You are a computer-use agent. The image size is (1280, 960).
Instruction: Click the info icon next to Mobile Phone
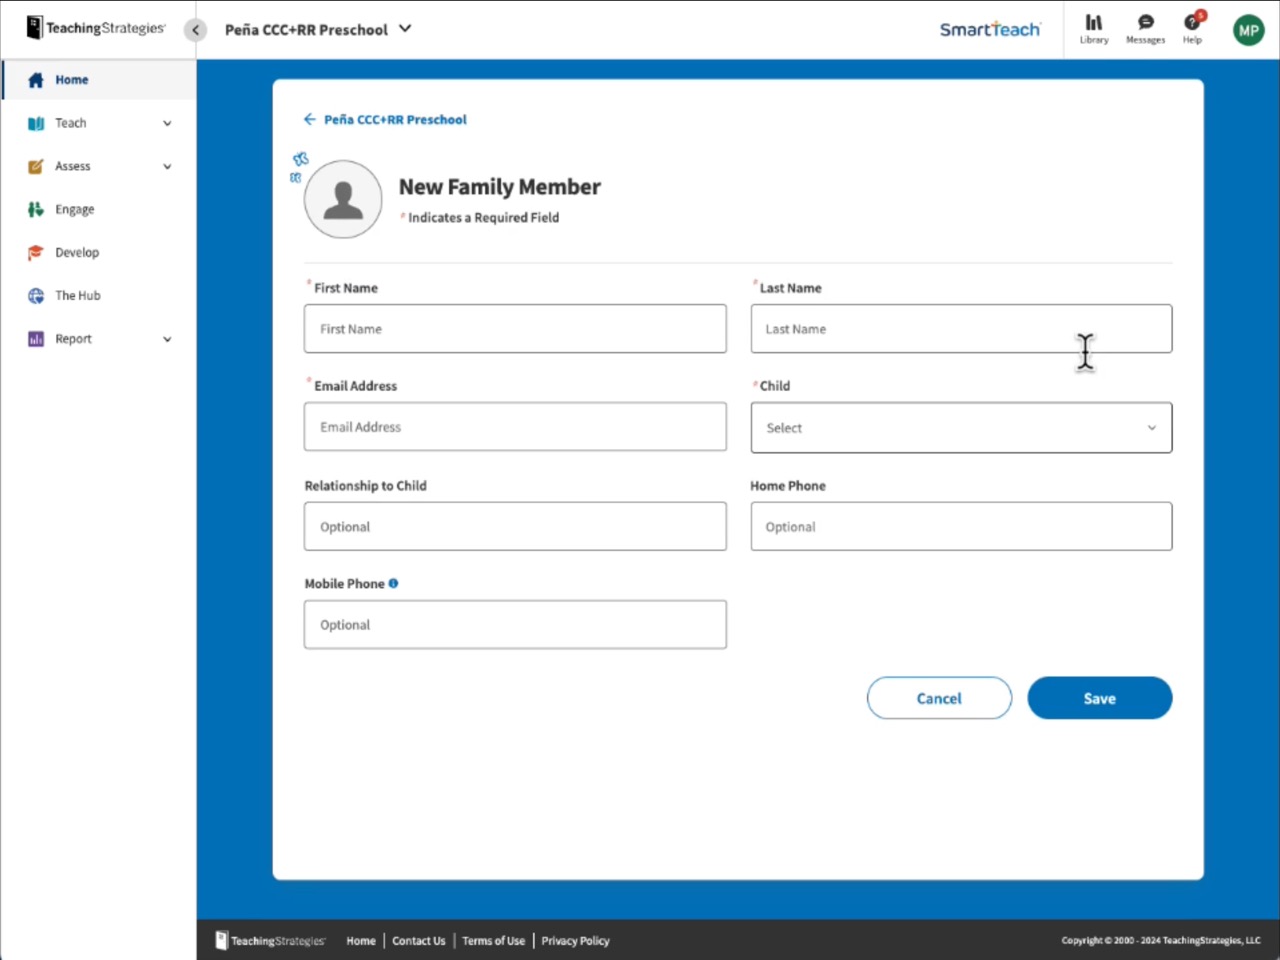coord(393,583)
